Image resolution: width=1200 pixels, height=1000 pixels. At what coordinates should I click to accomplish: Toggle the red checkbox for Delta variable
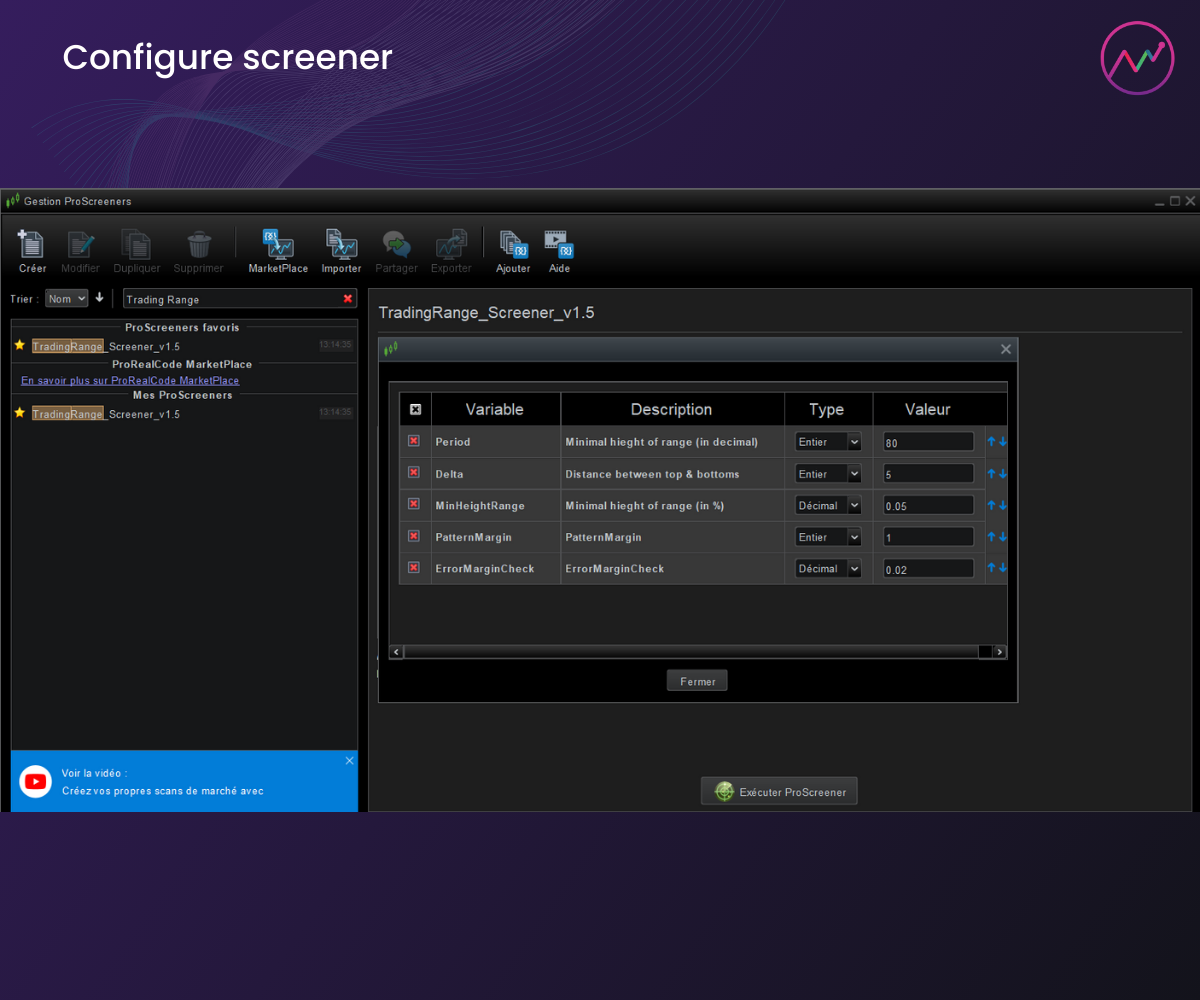414,473
